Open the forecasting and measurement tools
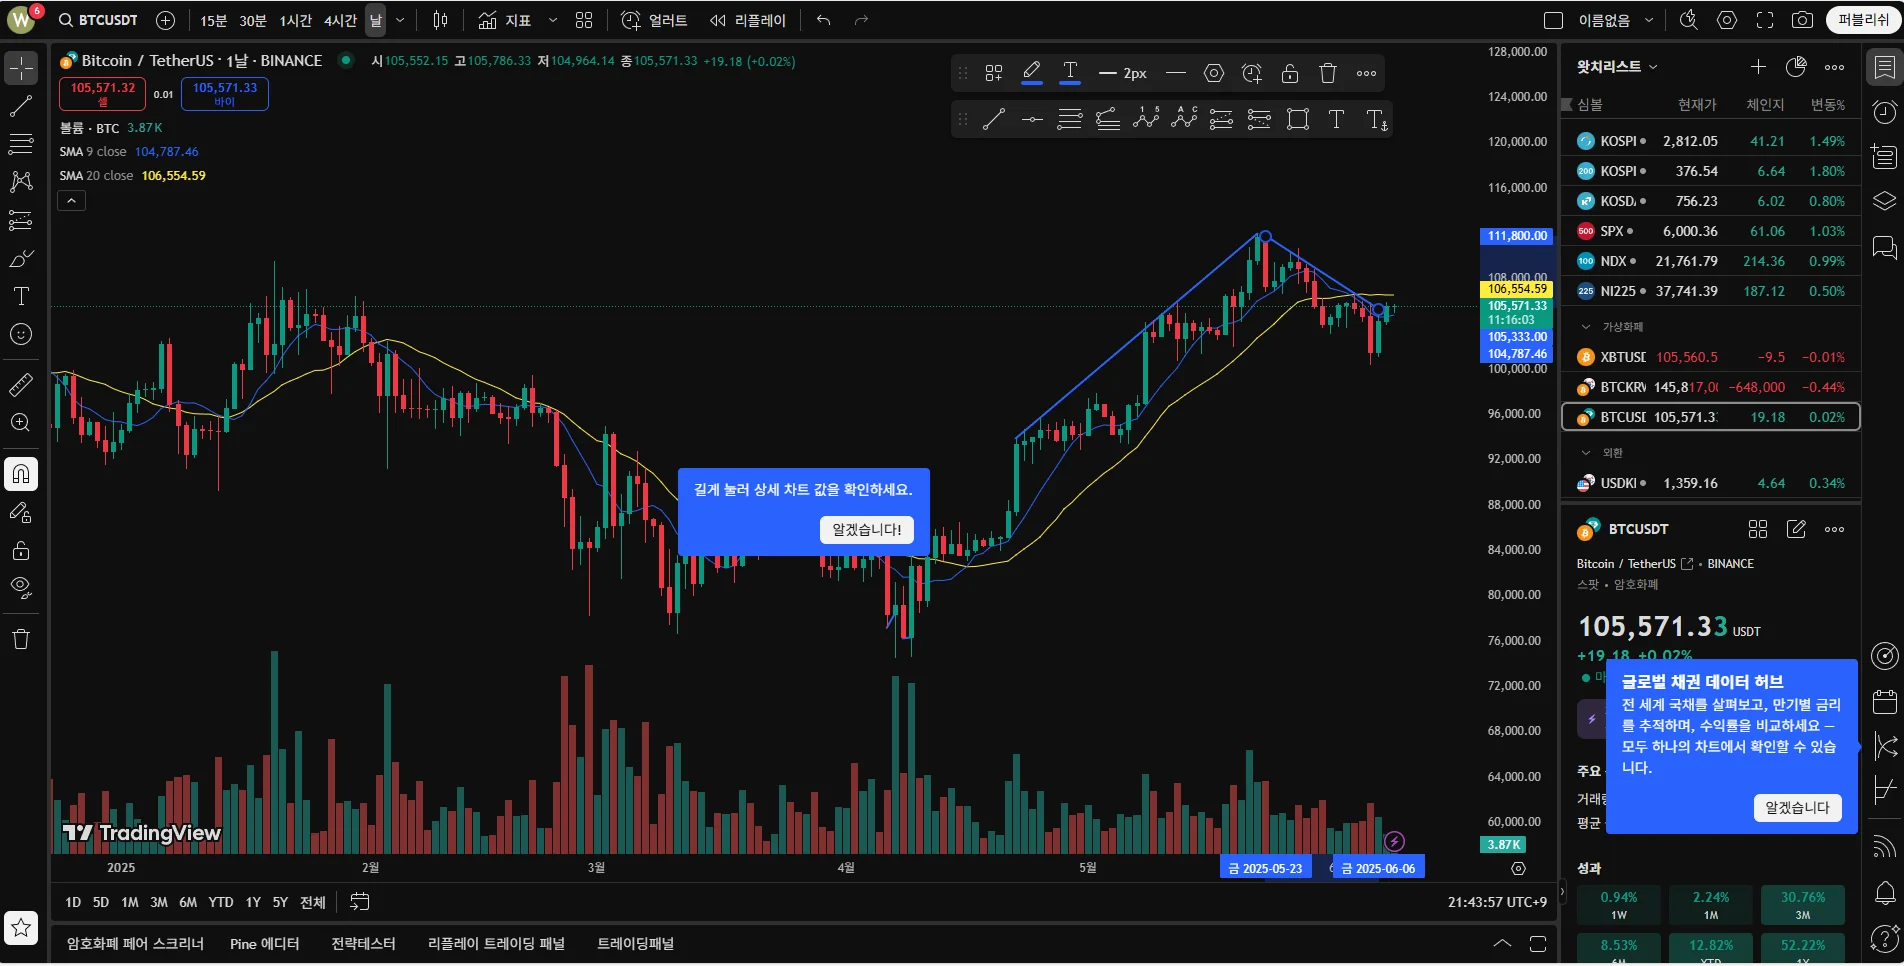The width and height of the screenshot is (1904, 966). pyautogui.click(x=21, y=220)
